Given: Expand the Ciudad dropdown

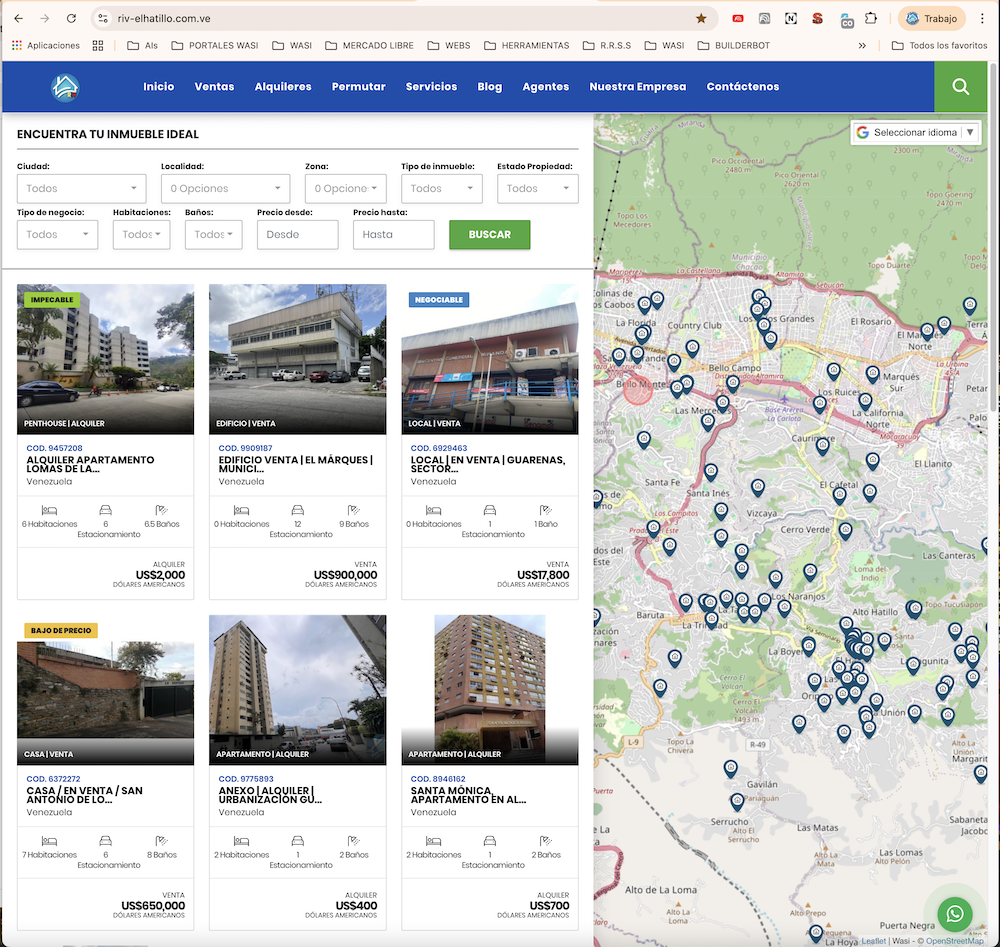Looking at the screenshot, I should (81, 188).
